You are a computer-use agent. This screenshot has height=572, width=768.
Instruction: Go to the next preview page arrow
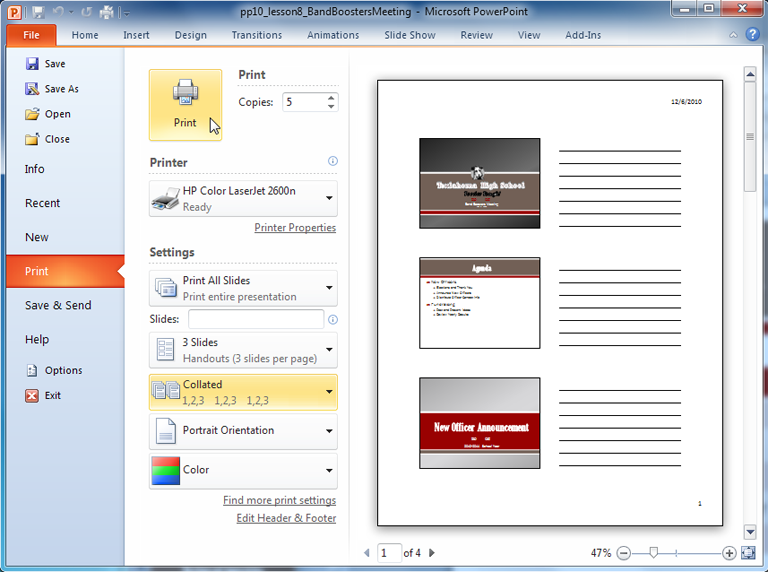pyautogui.click(x=432, y=552)
